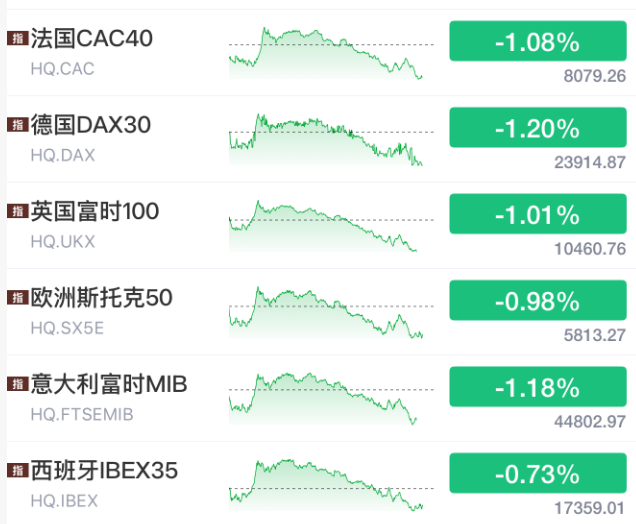
Task: Select the 意大利富时MIB index name
Action: 109,384
